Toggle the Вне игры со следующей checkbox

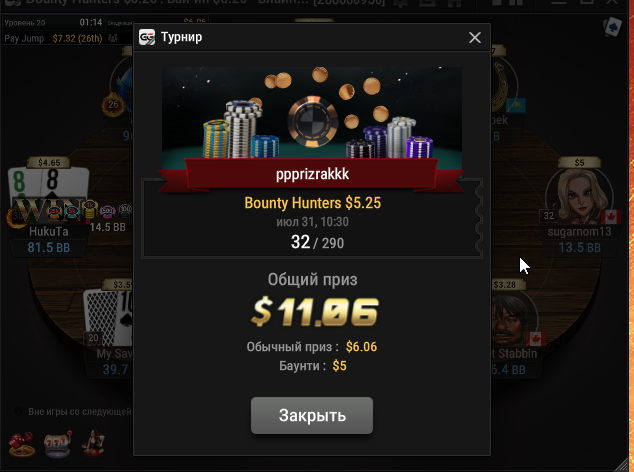[x=18, y=412]
